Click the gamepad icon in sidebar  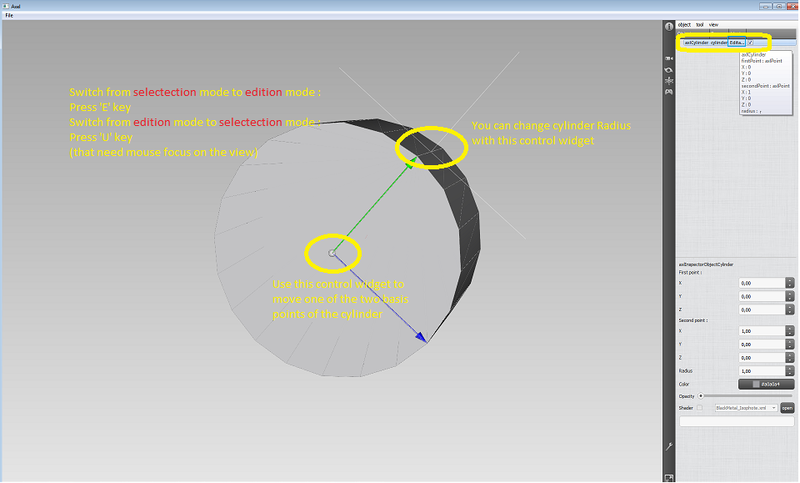[x=669, y=92]
